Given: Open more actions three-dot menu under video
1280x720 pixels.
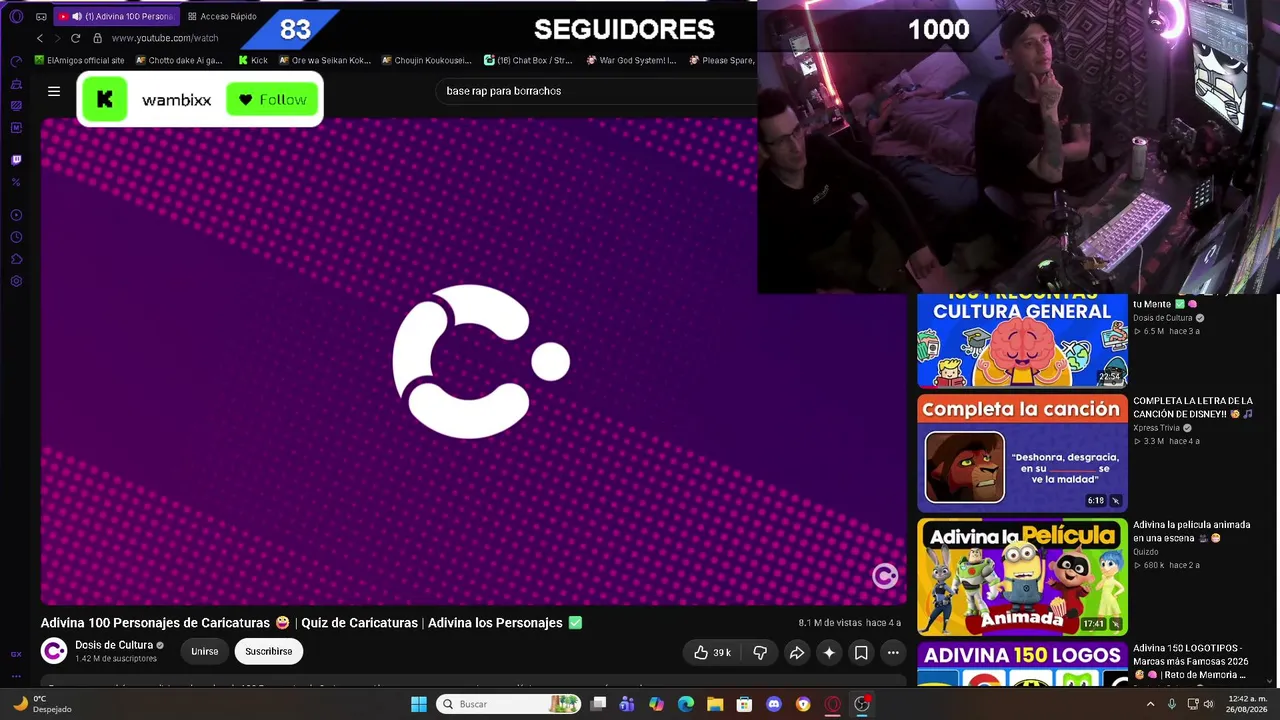Looking at the screenshot, I should click(x=893, y=653).
